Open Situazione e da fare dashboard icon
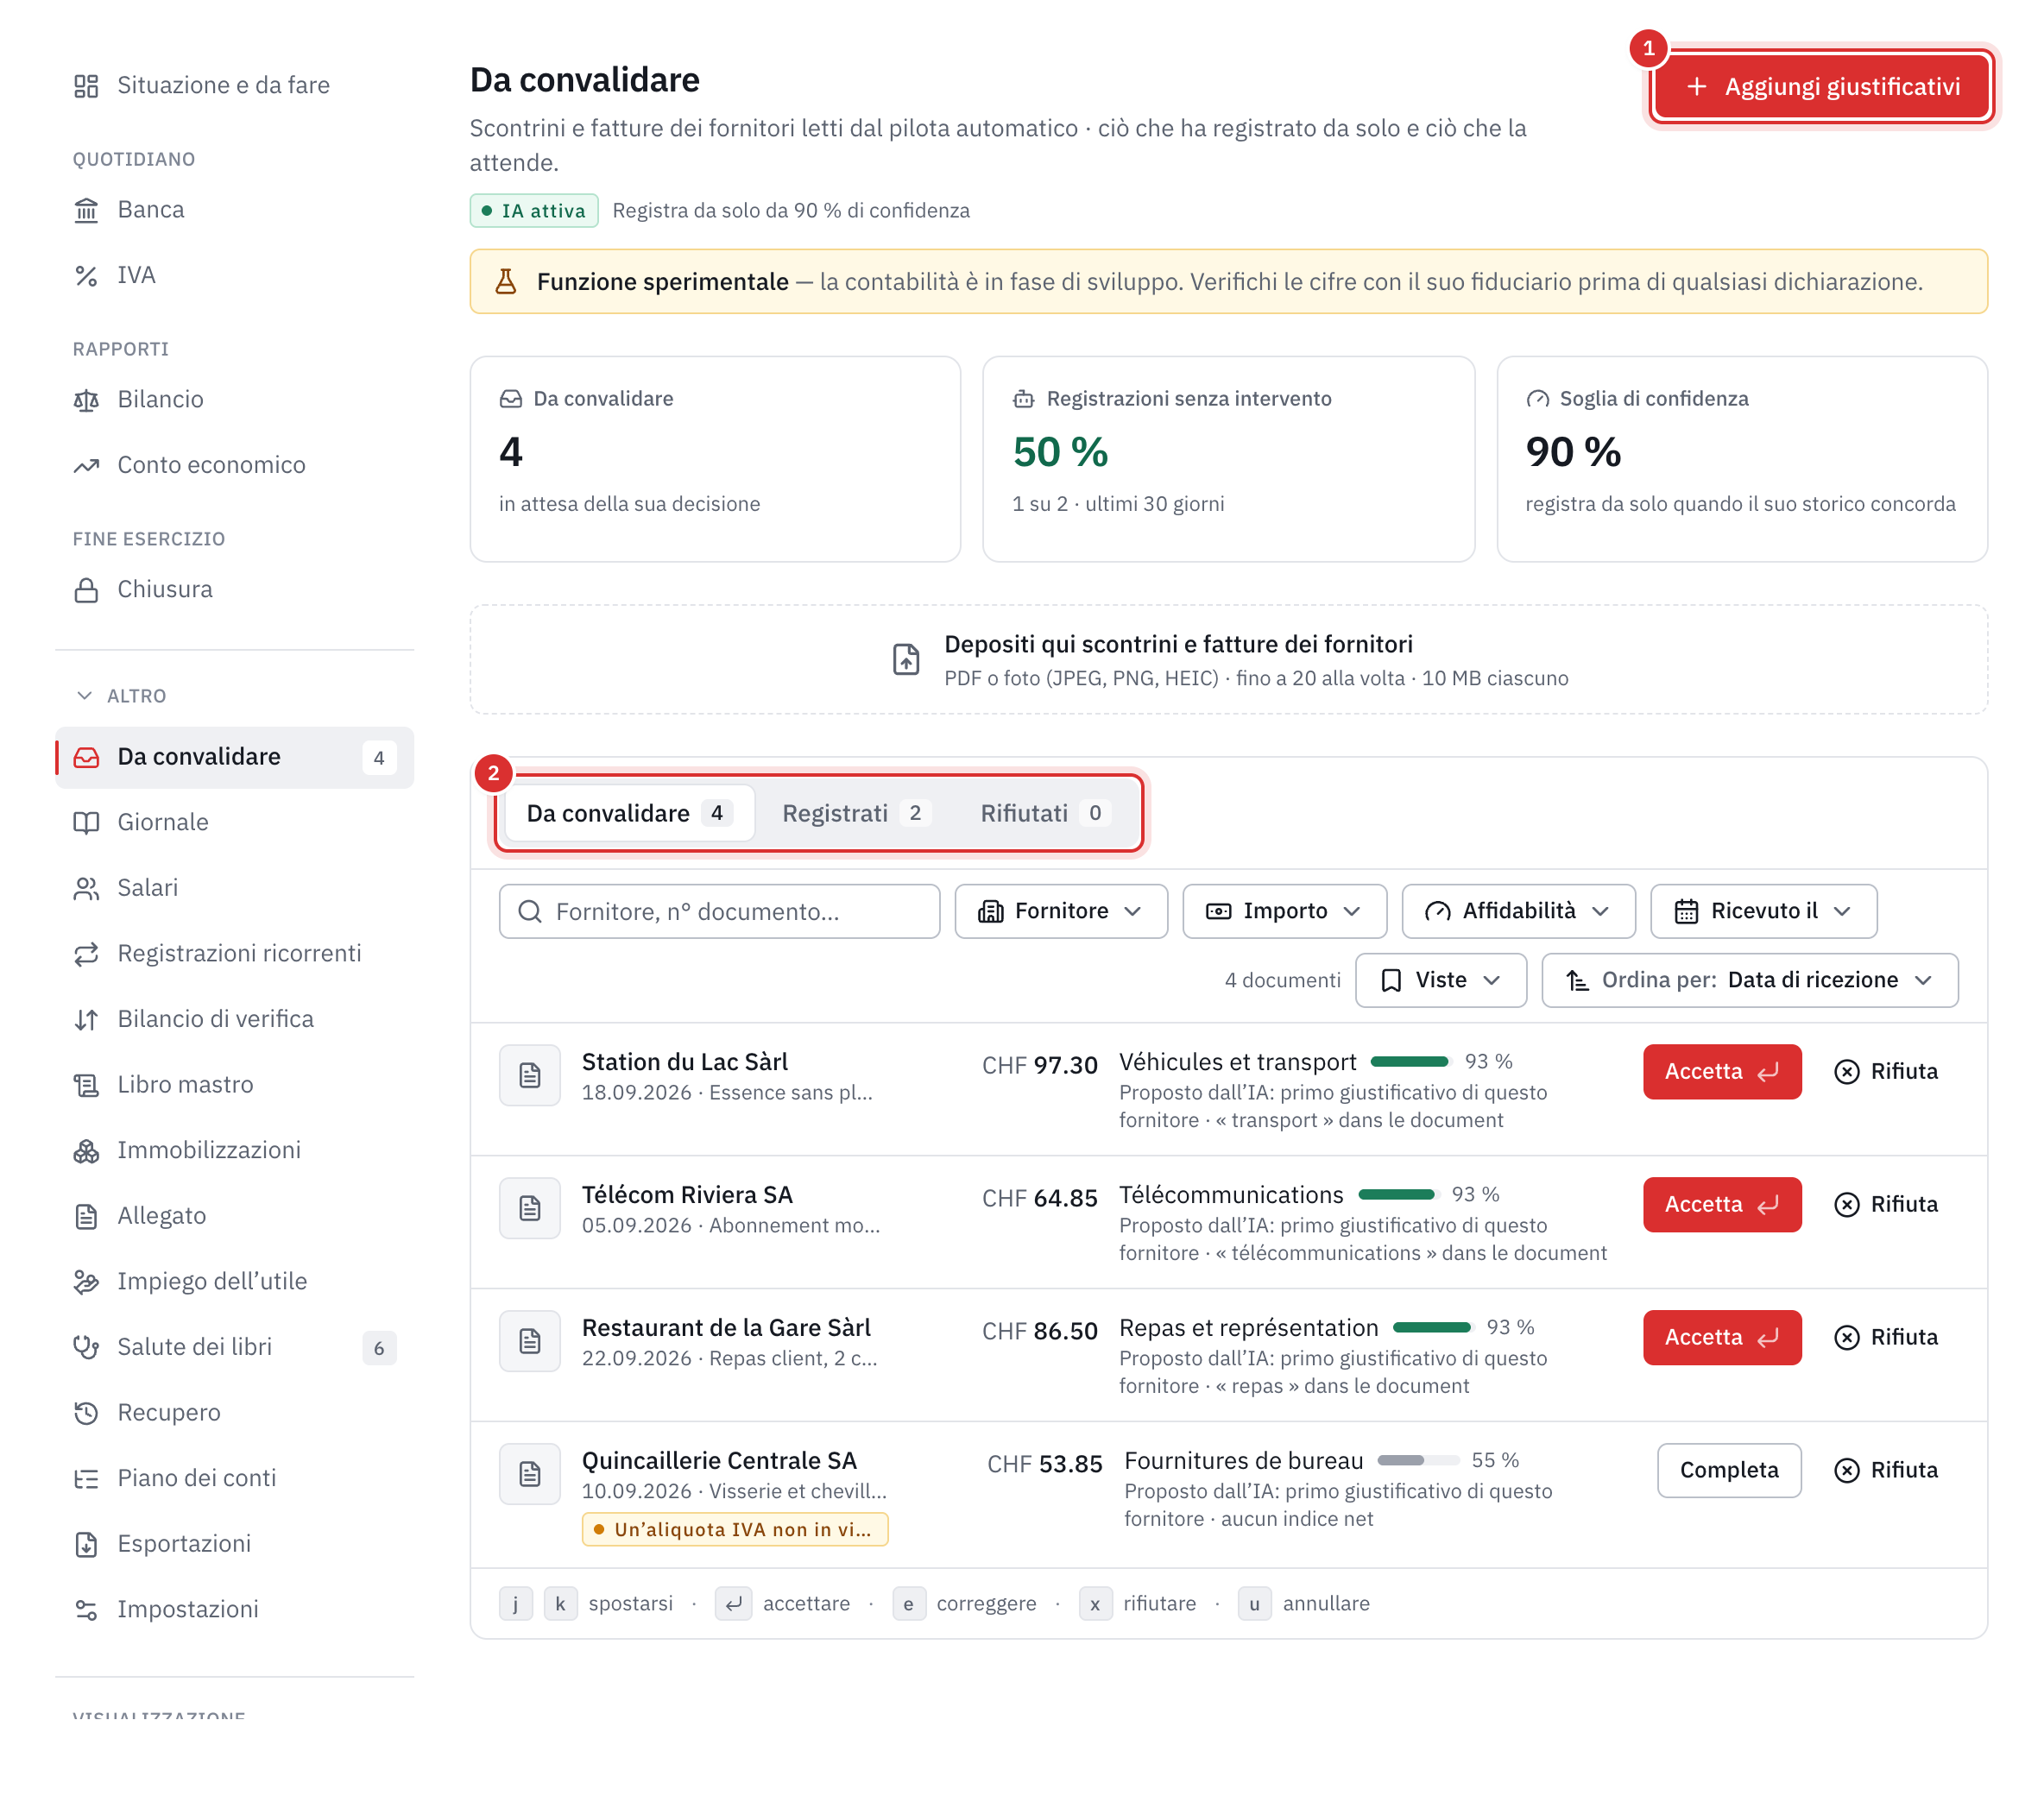The width and height of the screenshot is (2044, 1802). 86,86
